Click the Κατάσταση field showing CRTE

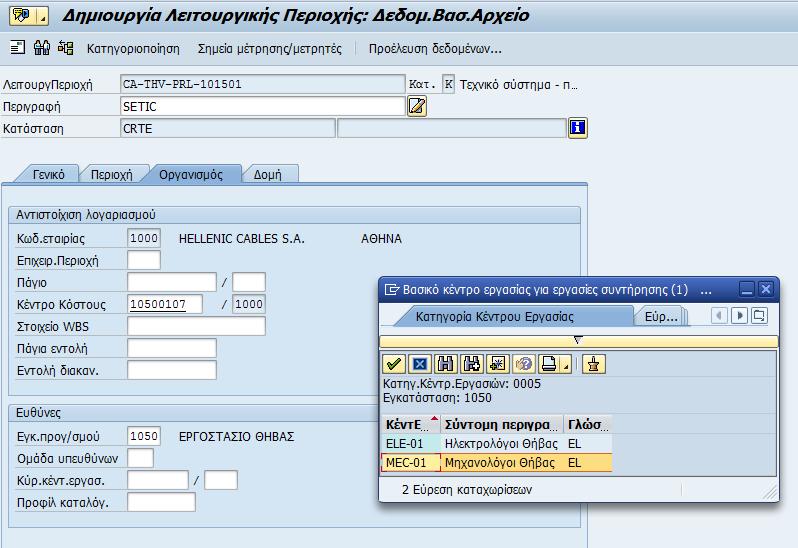tap(228, 128)
